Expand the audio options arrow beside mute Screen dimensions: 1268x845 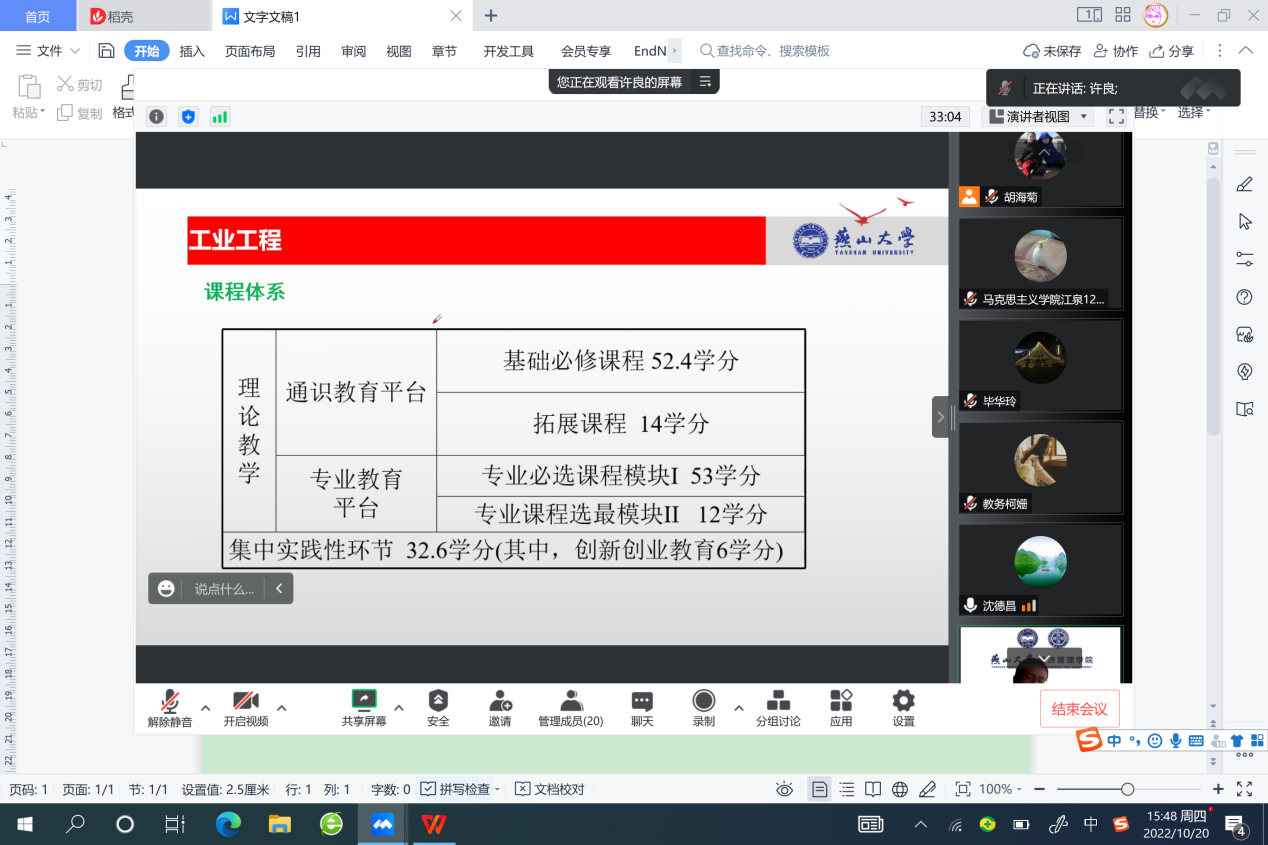[206, 708]
